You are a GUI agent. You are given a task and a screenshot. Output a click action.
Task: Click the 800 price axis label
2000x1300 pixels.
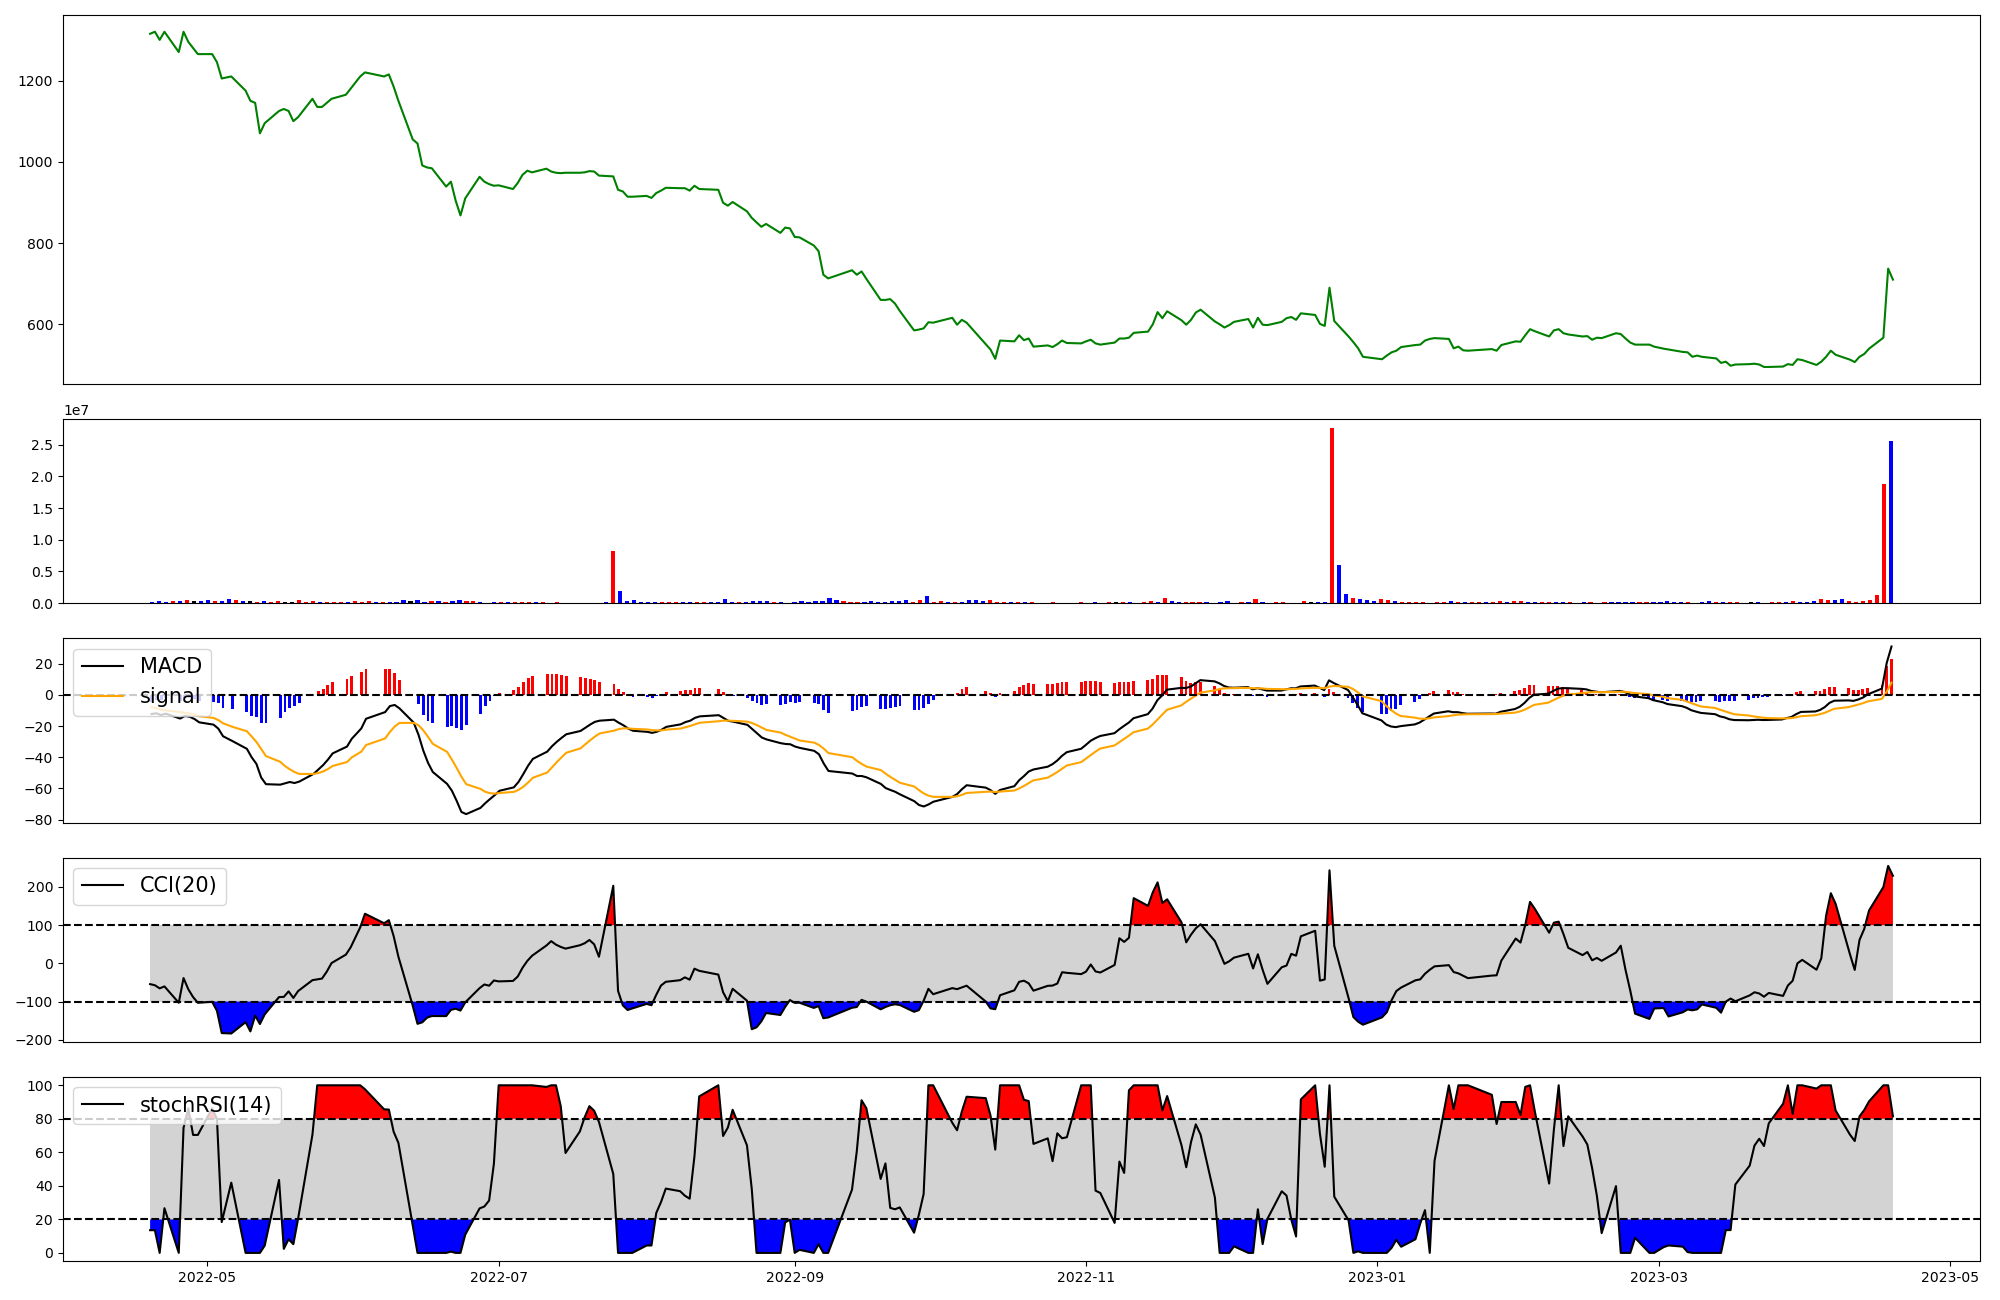coord(41,244)
